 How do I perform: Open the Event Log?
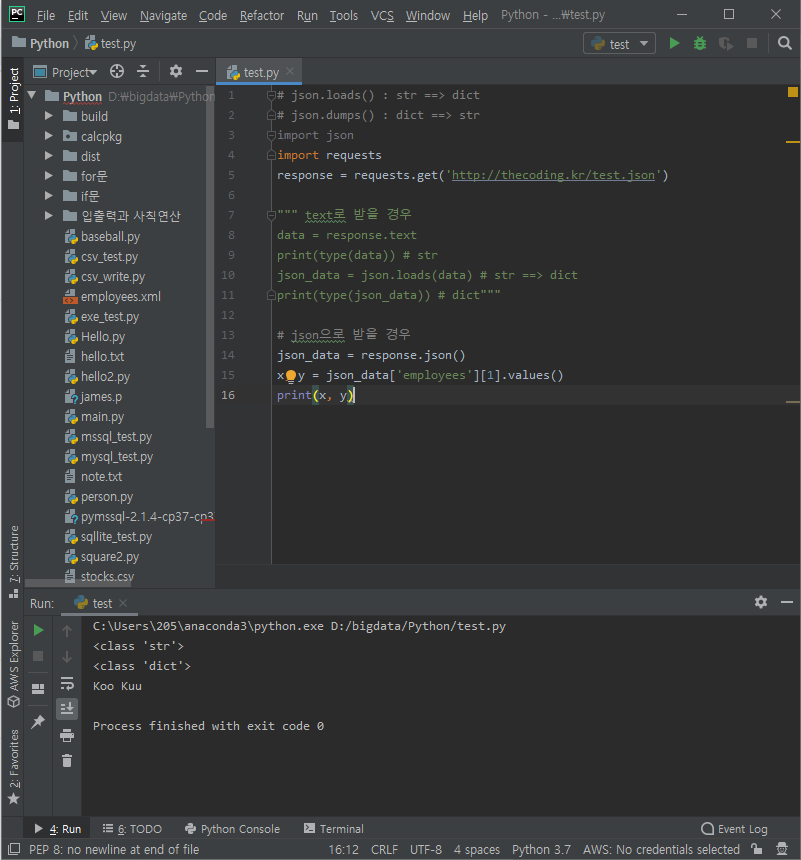coord(734,829)
